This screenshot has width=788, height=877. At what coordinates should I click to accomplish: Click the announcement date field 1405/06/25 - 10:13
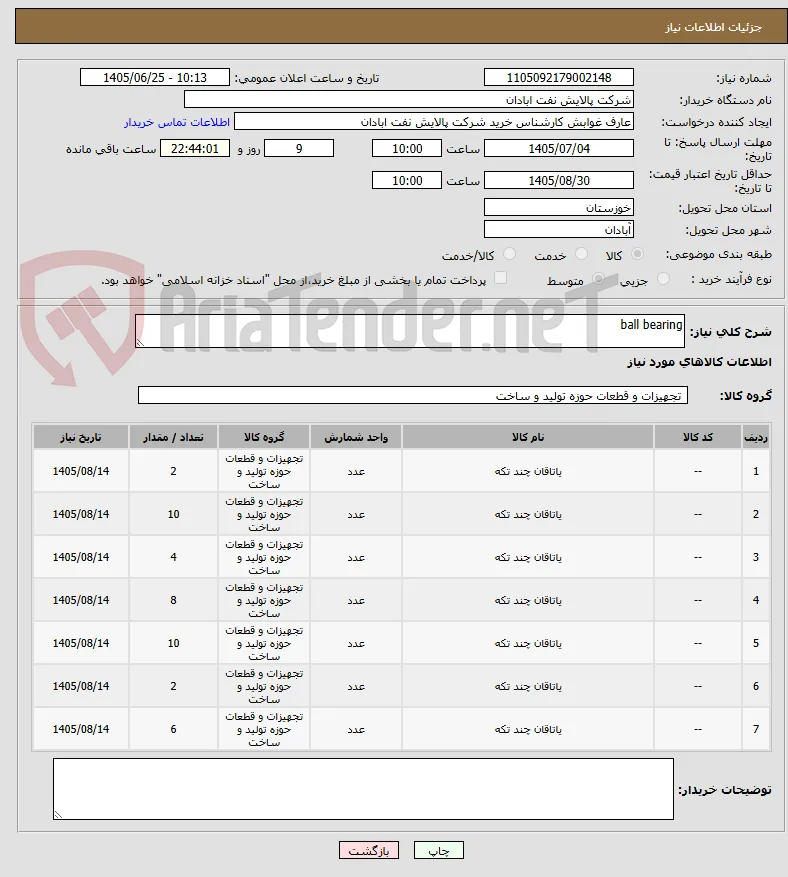coord(155,77)
